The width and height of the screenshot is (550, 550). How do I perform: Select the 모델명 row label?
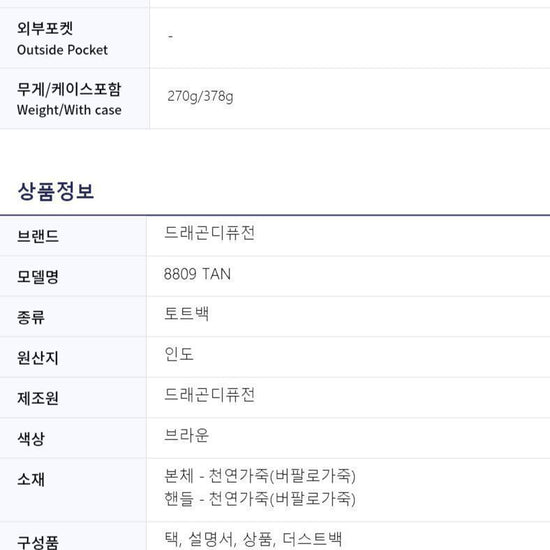[38, 277]
